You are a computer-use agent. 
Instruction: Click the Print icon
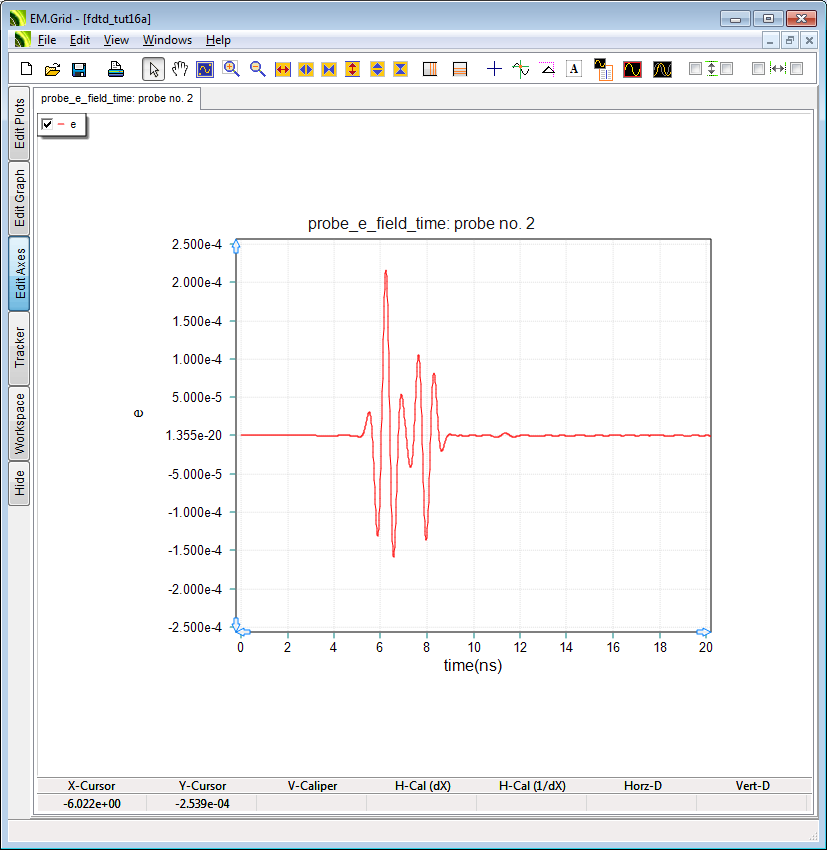[115, 69]
